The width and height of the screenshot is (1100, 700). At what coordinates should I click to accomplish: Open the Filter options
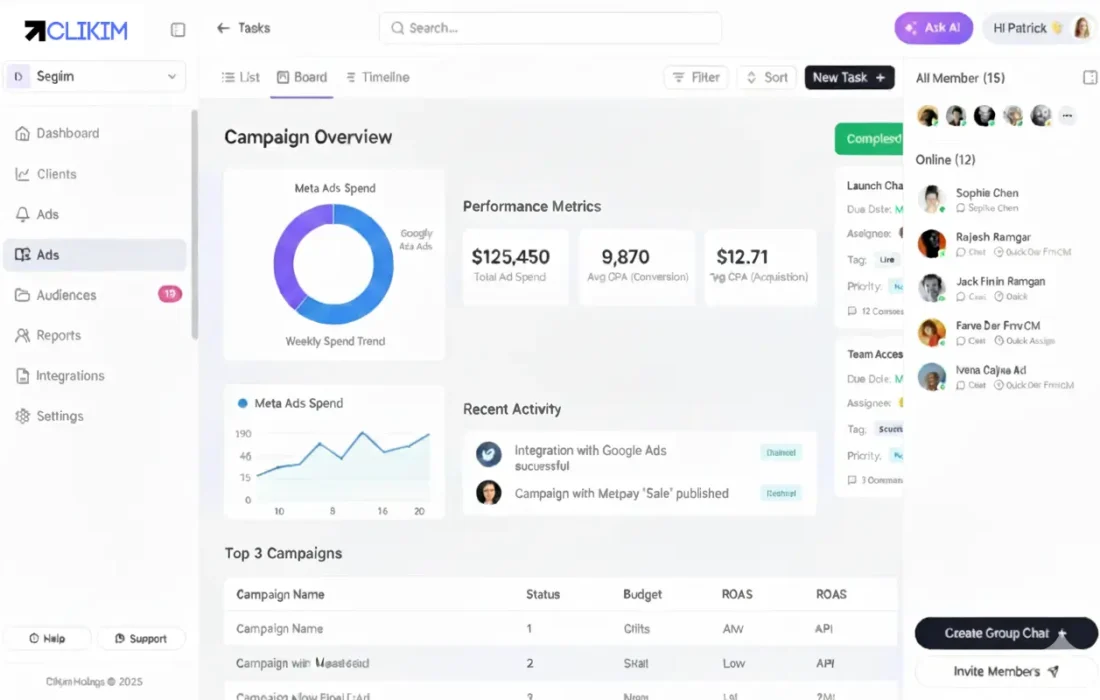click(x=695, y=77)
